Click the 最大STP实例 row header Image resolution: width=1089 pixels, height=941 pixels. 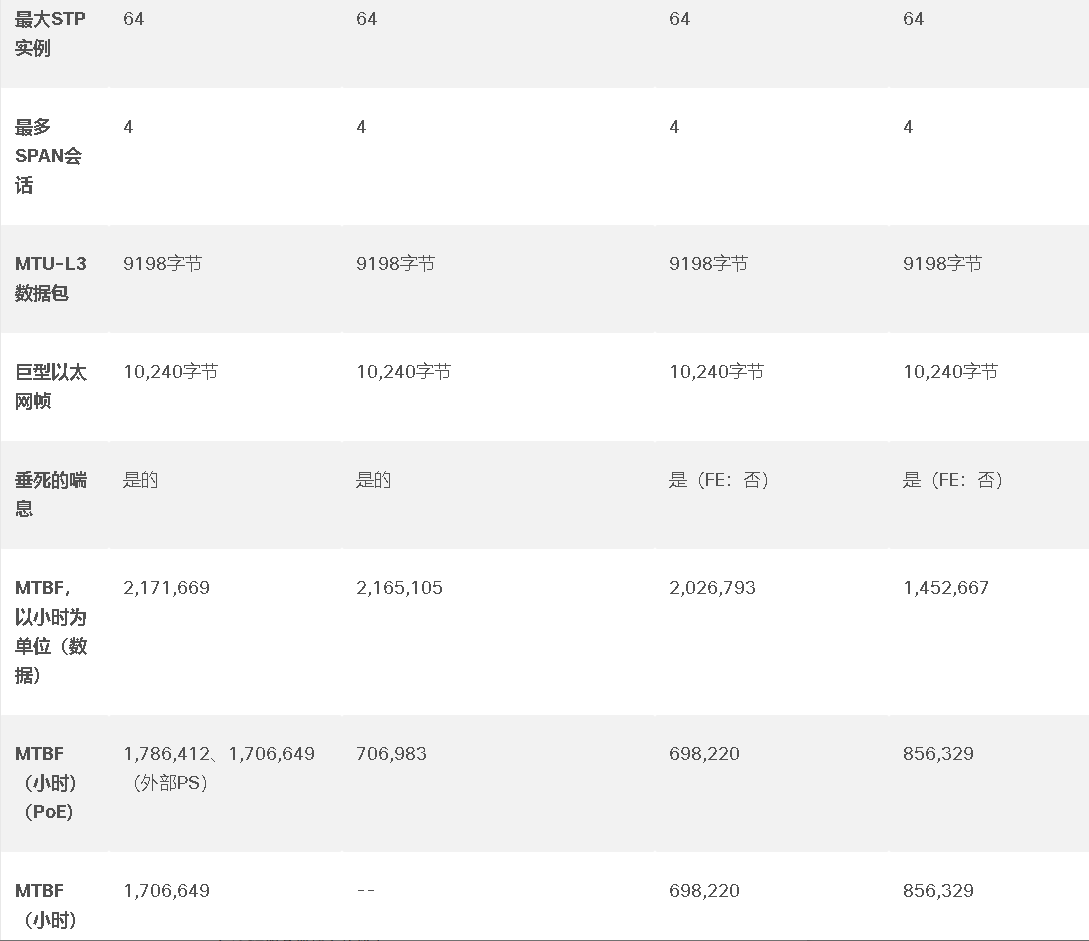pyautogui.click(x=50, y=33)
